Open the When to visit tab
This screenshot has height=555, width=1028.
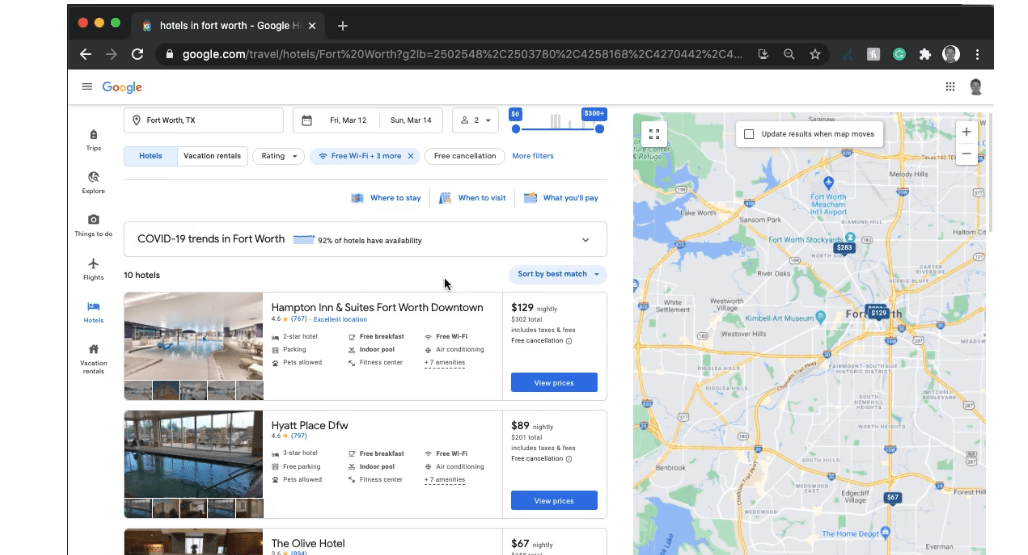473,198
